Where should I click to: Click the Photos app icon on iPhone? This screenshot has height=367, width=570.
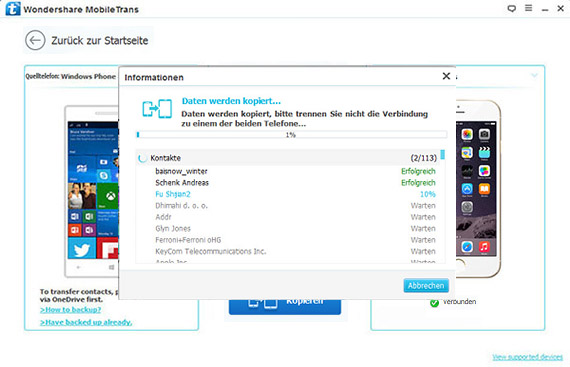tap(467, 134)
